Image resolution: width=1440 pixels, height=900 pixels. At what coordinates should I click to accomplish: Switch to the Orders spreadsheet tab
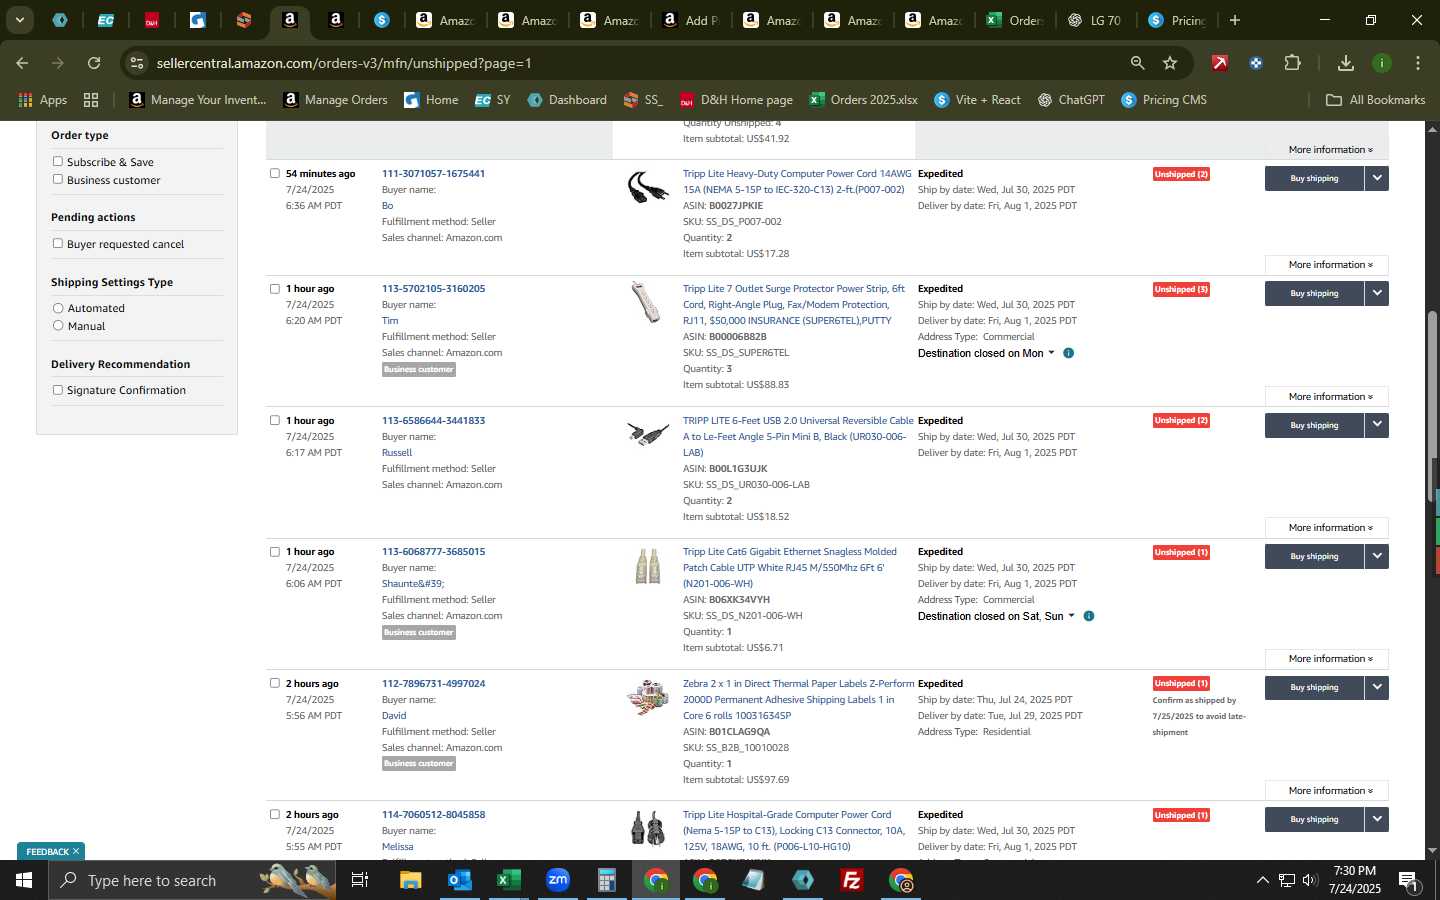pyautogui.click(x=1014, y=20)
